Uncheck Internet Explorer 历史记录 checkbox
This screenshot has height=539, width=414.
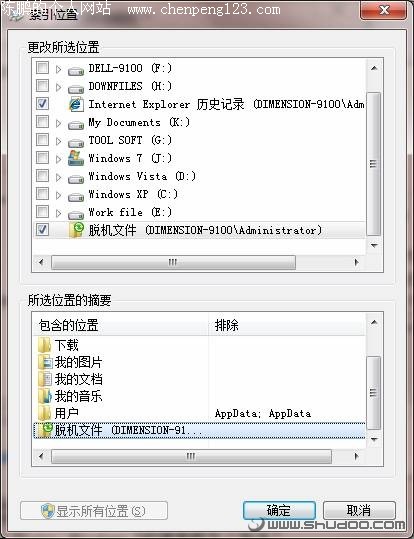coord(42,103)
